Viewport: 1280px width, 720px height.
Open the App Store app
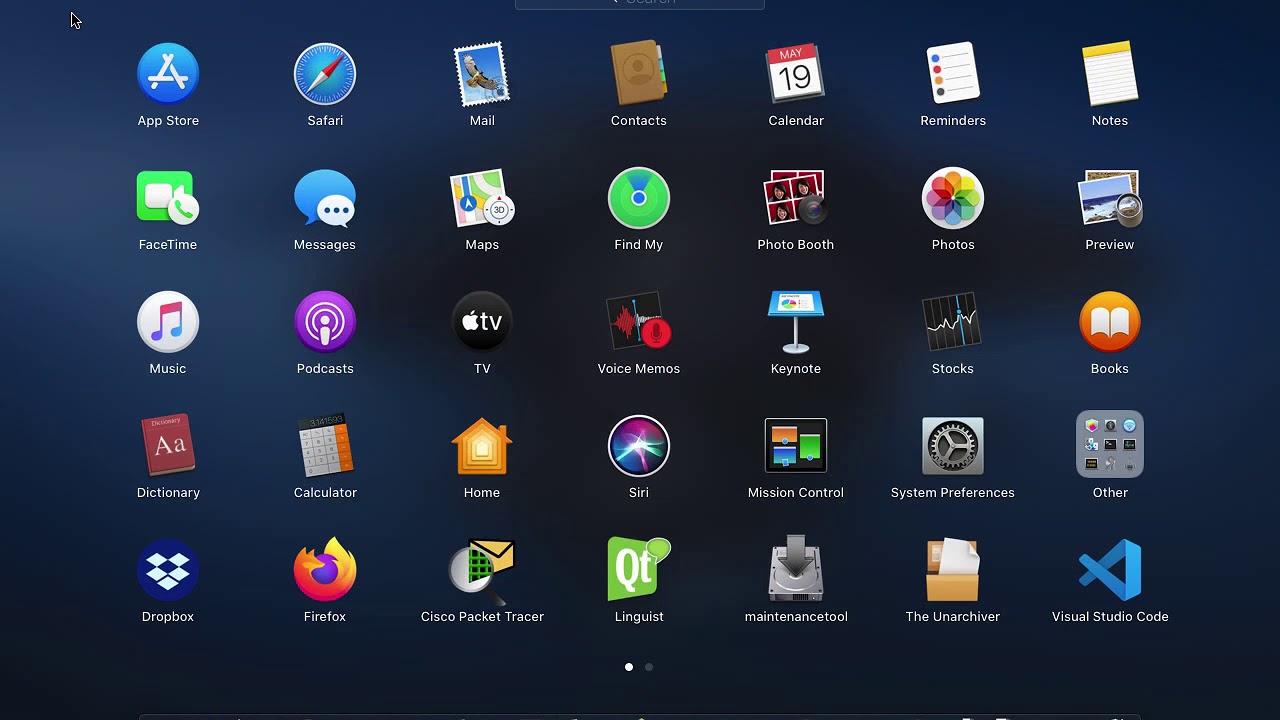(x=168, y=74)
